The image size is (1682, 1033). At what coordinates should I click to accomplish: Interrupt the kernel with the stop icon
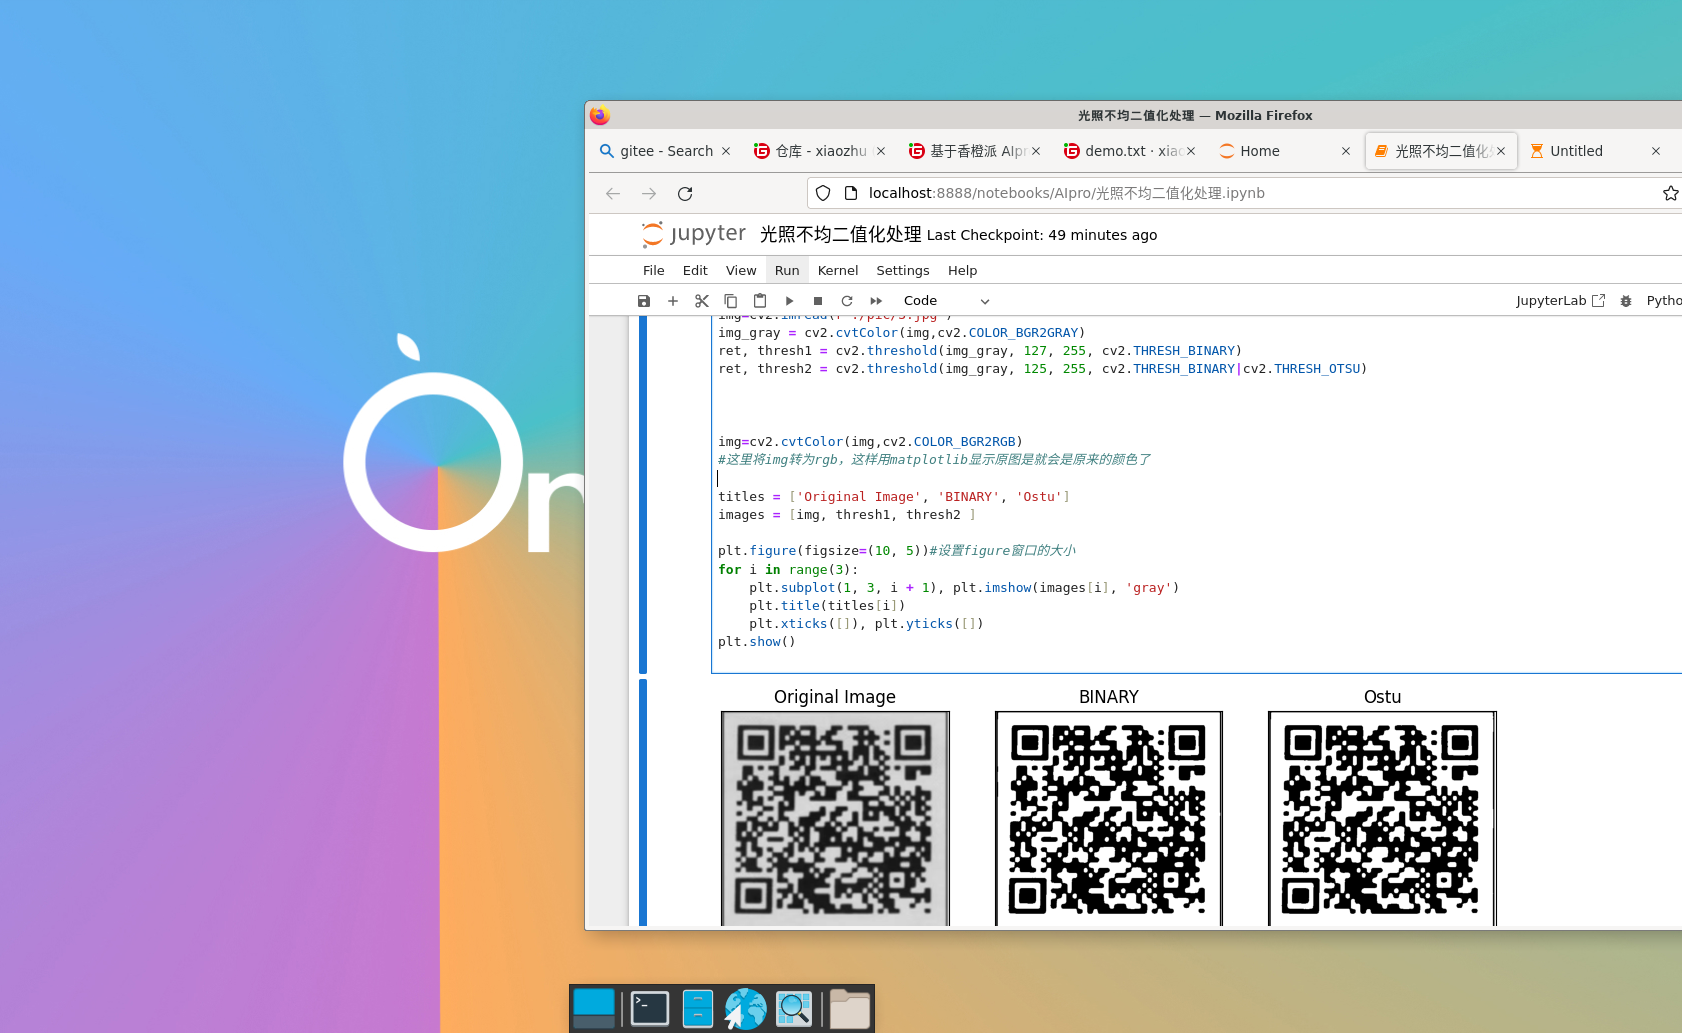pyautogui.click(x=818, y=301)
